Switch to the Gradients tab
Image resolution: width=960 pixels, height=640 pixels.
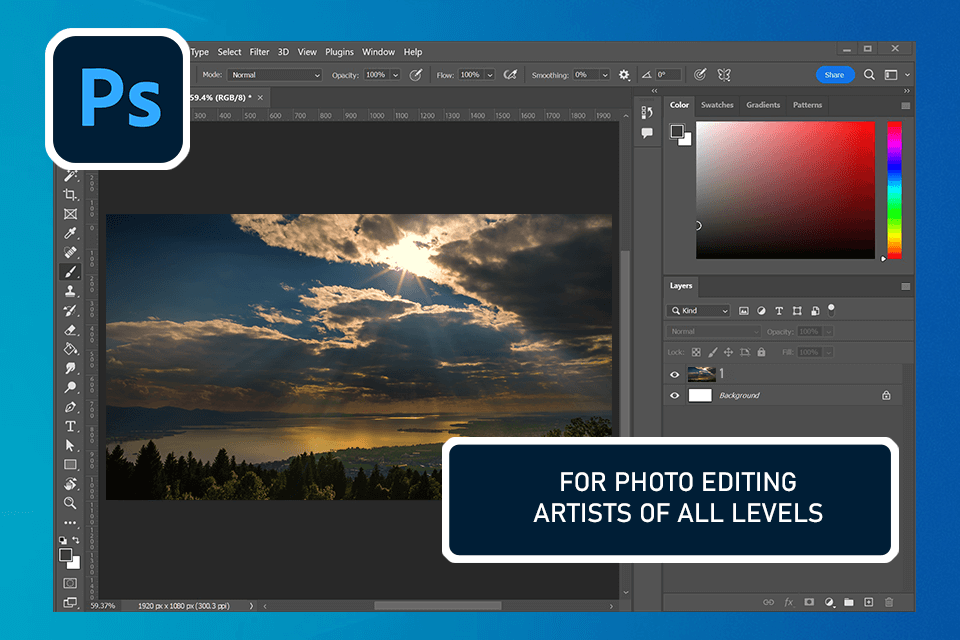763,105
